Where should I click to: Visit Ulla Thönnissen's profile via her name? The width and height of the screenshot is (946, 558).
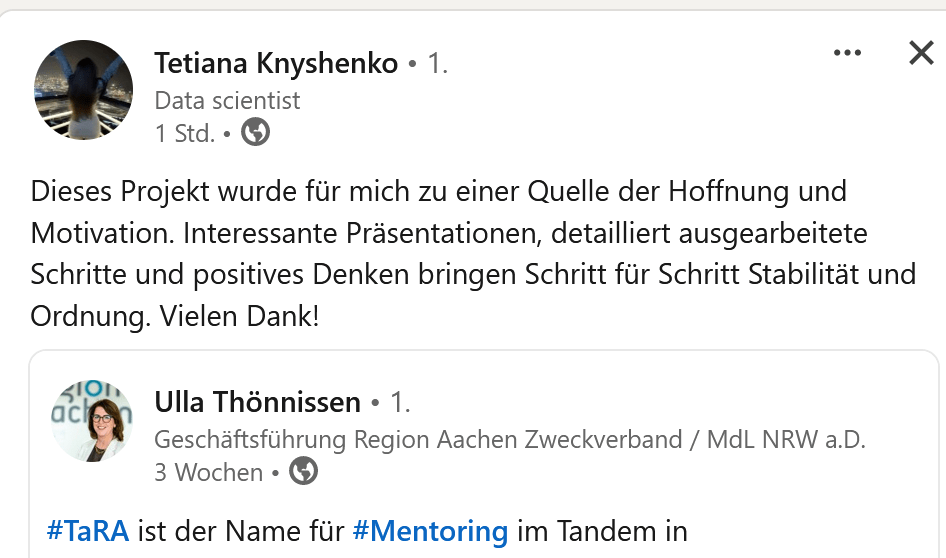tap(257, 402)
